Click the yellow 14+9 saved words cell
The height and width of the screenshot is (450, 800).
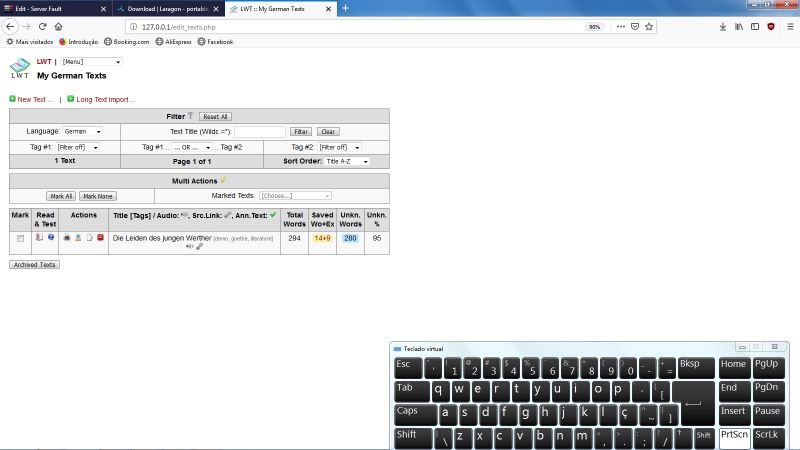point(322,238)
